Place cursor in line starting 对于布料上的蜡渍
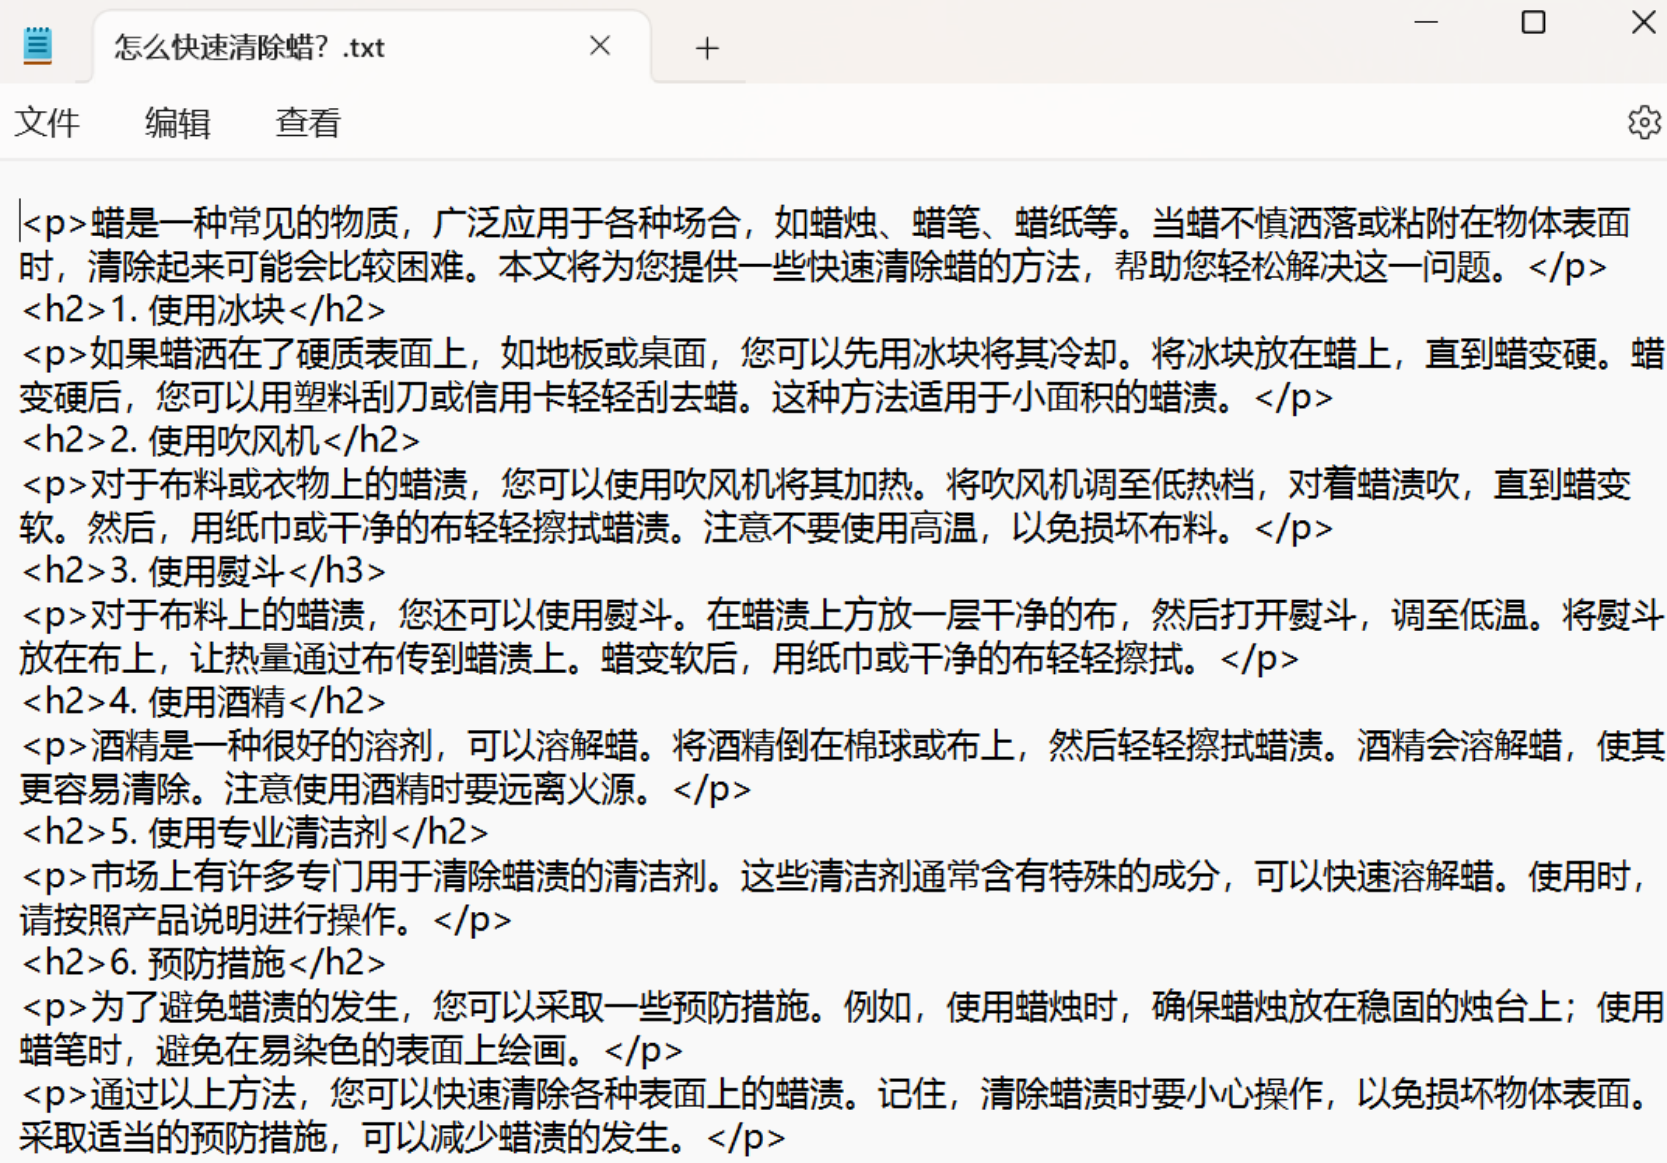 point(843,615)
